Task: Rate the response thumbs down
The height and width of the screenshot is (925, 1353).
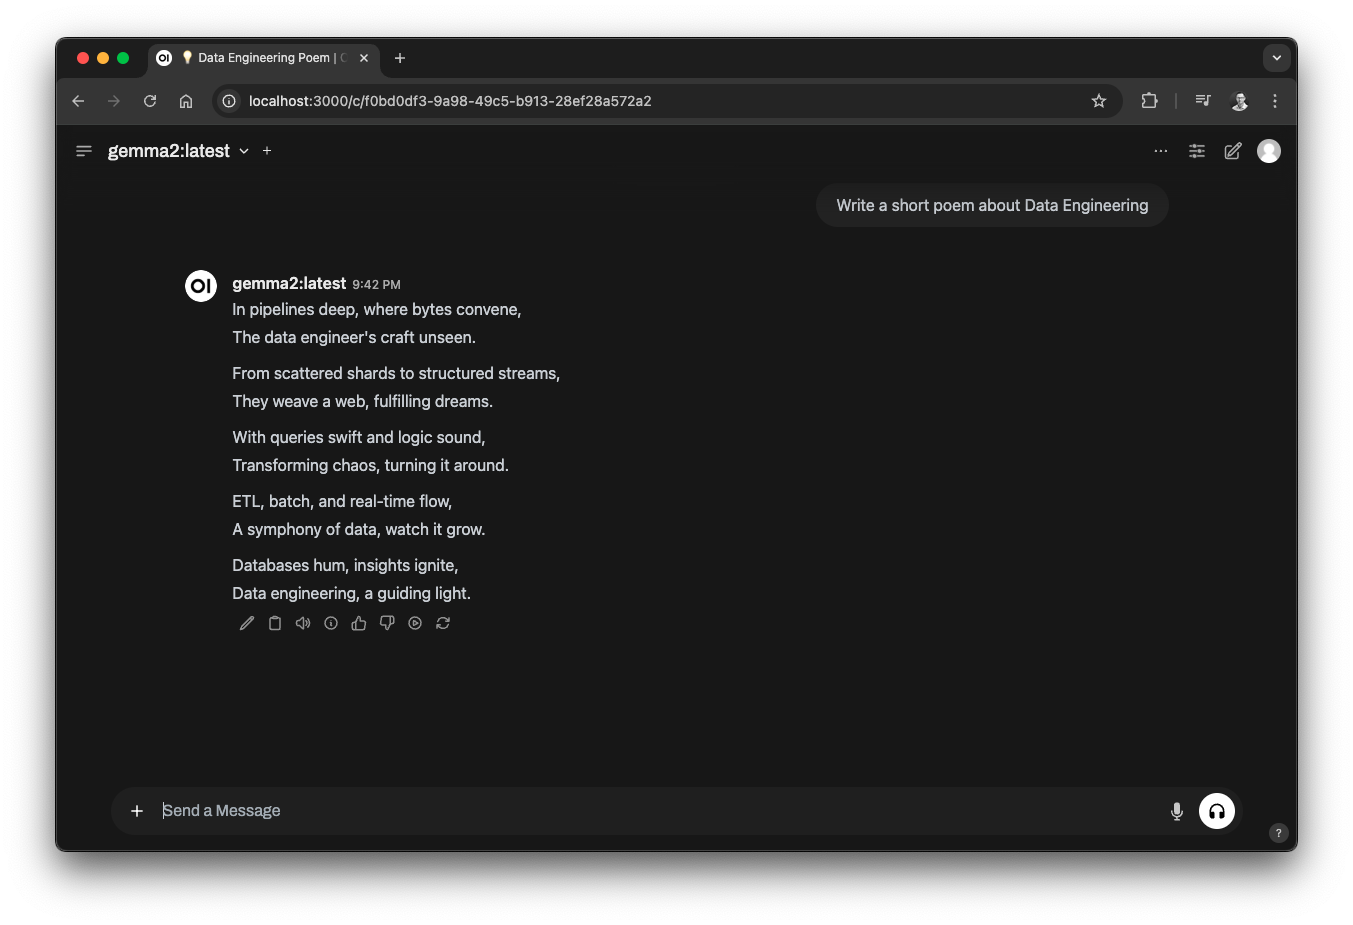Action: tap(387, 623)
